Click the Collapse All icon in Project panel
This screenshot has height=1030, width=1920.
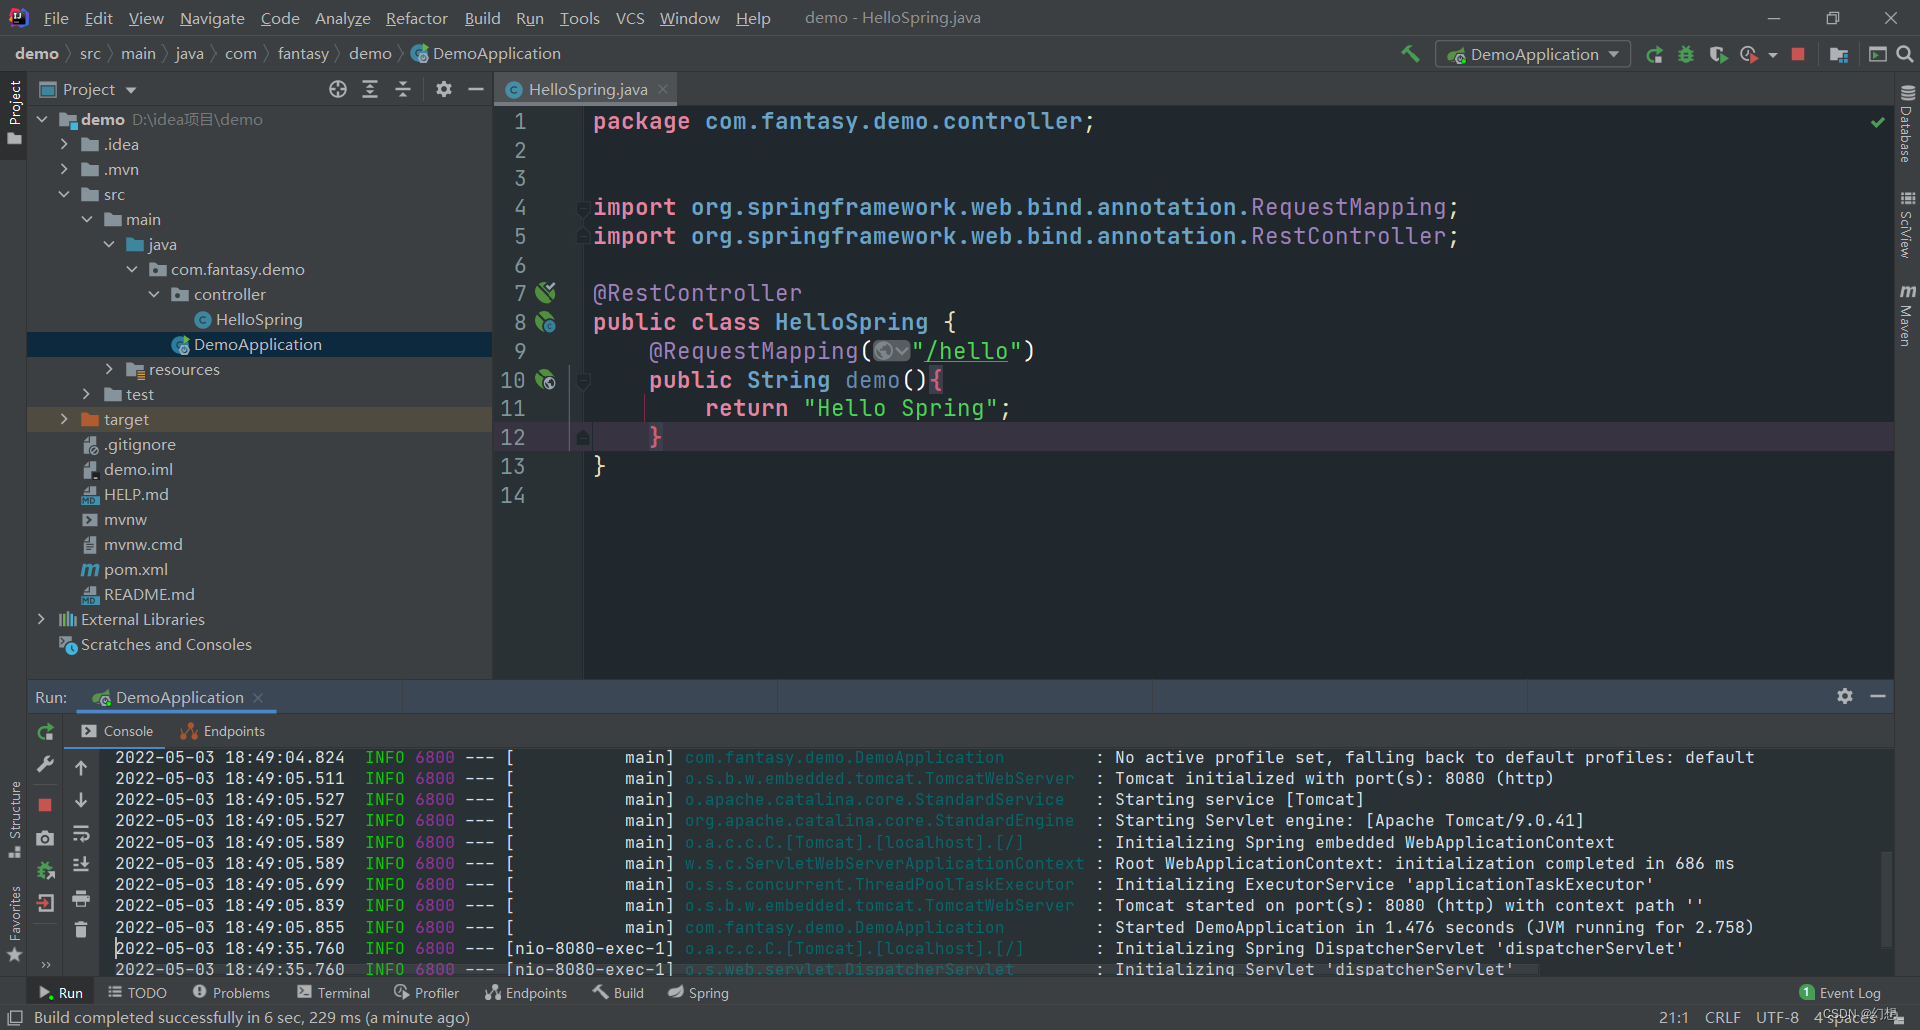tap(403, 89)
